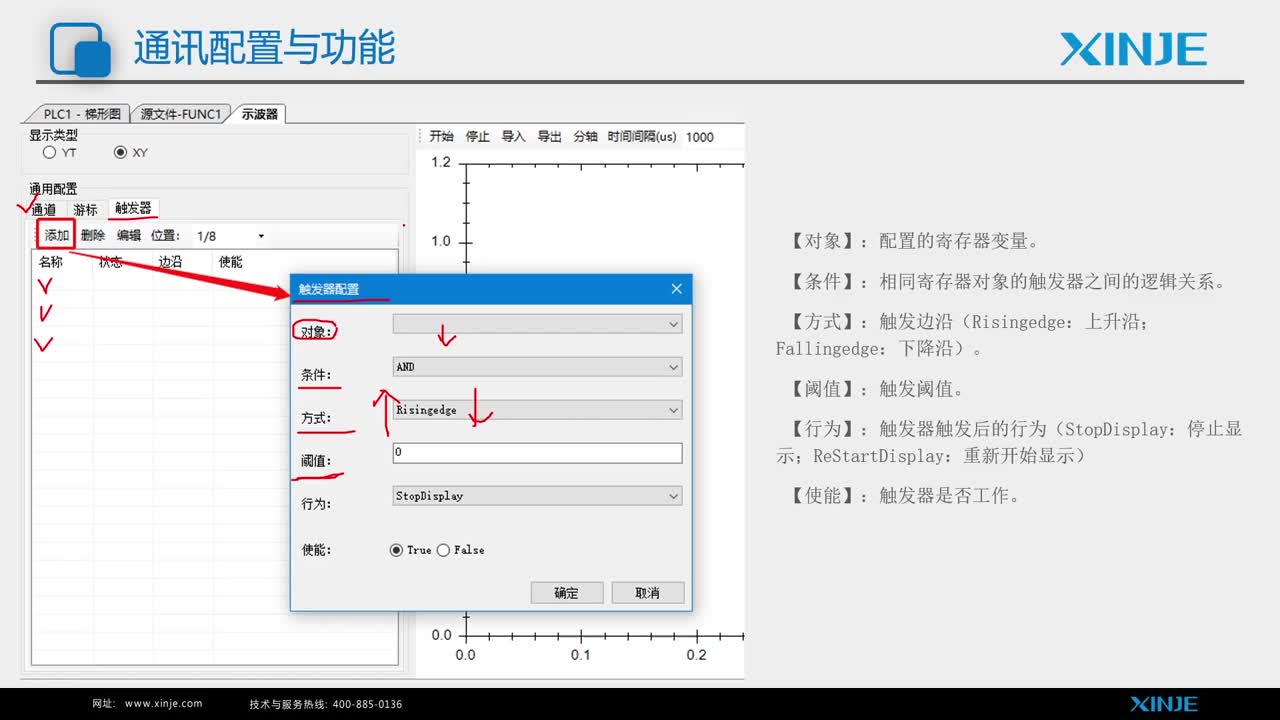Select the XY display type radio
The image size is (1280, 720).
[121, 153]
